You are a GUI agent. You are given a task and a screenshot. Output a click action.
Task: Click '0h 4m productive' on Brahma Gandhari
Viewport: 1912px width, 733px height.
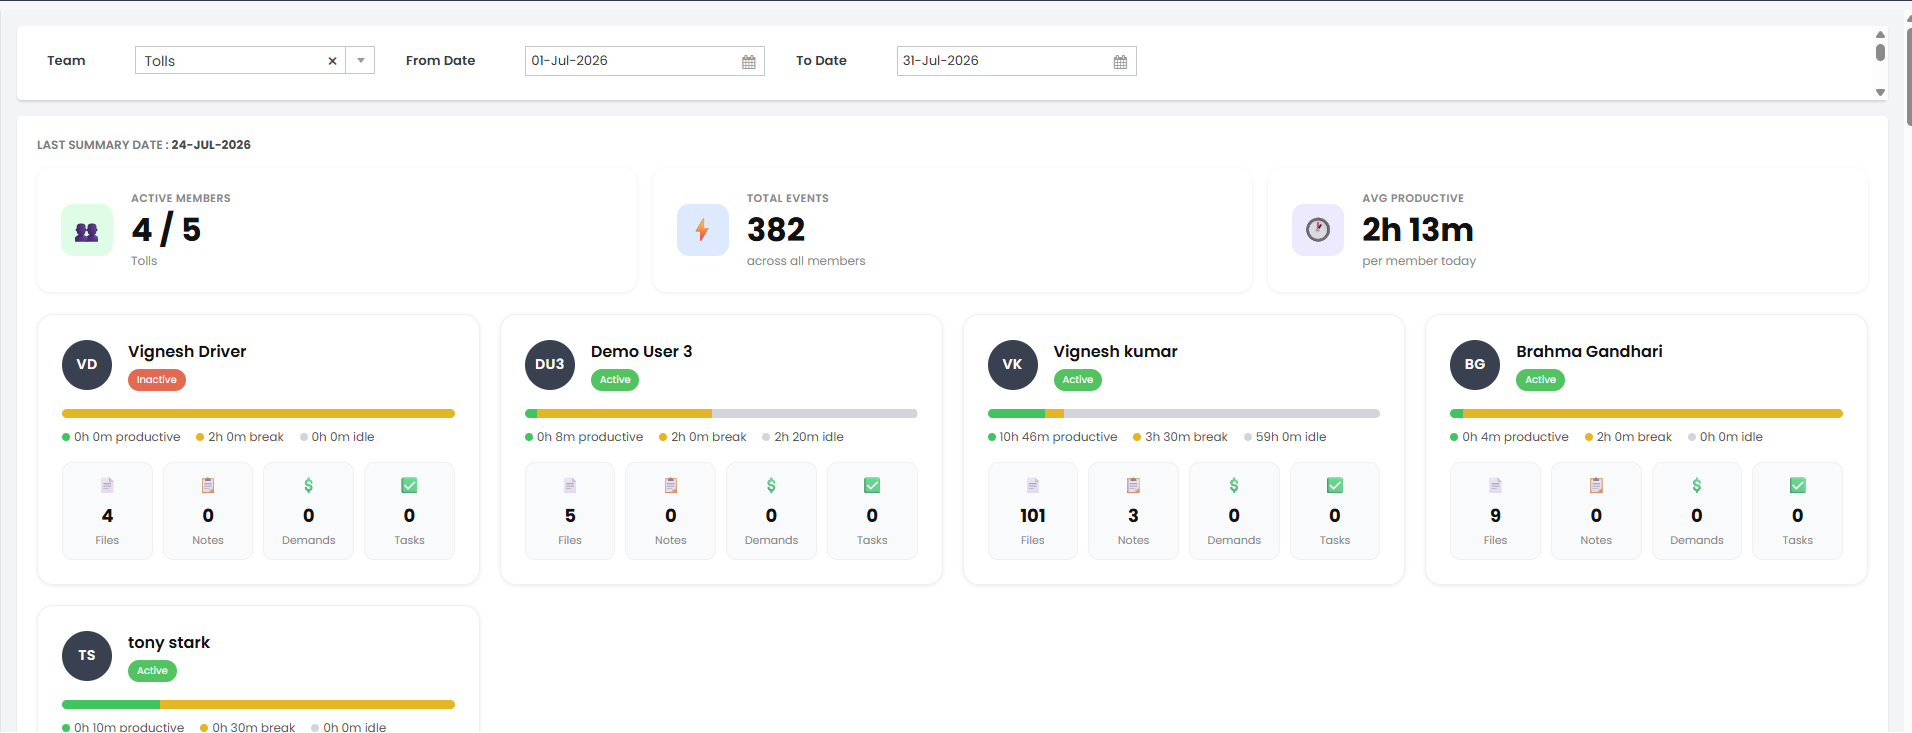click(1515, 437)
